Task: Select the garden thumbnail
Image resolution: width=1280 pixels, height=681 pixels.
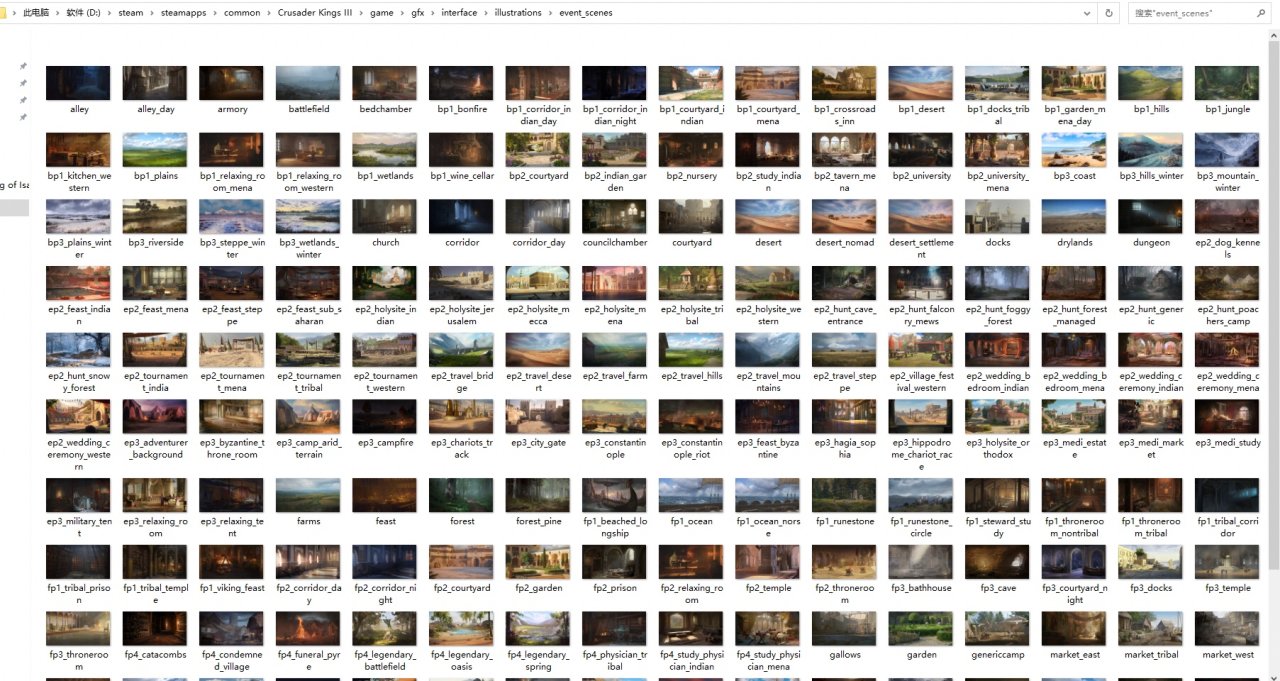Action: 921,629
